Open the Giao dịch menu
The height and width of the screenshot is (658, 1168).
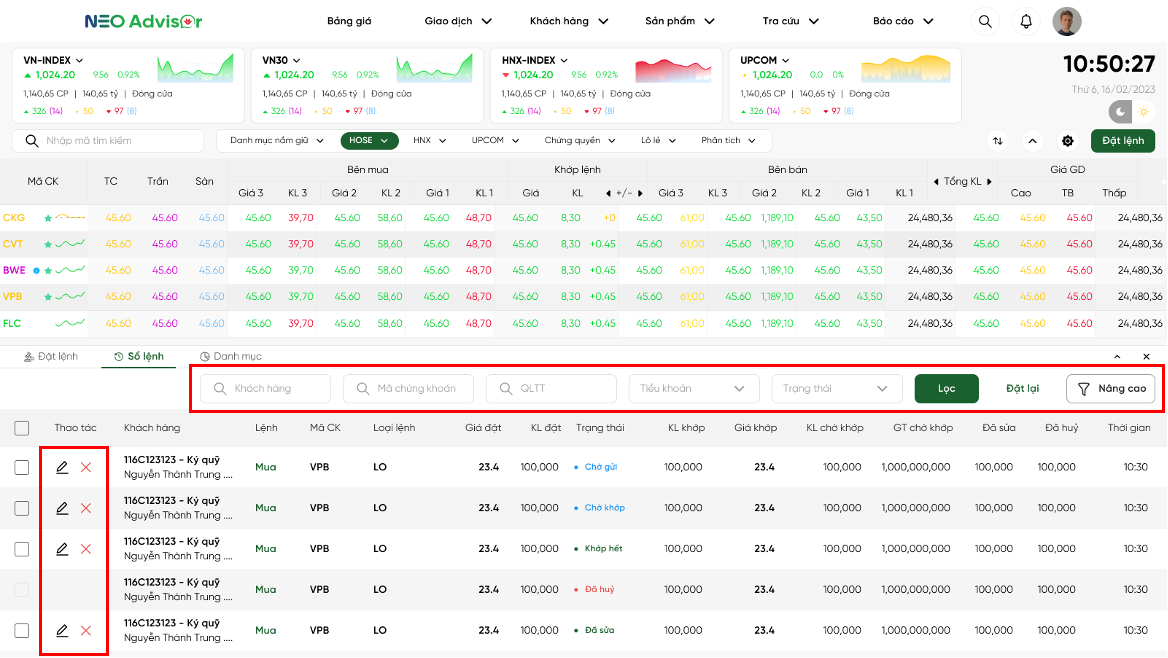[x=458, y=21]
